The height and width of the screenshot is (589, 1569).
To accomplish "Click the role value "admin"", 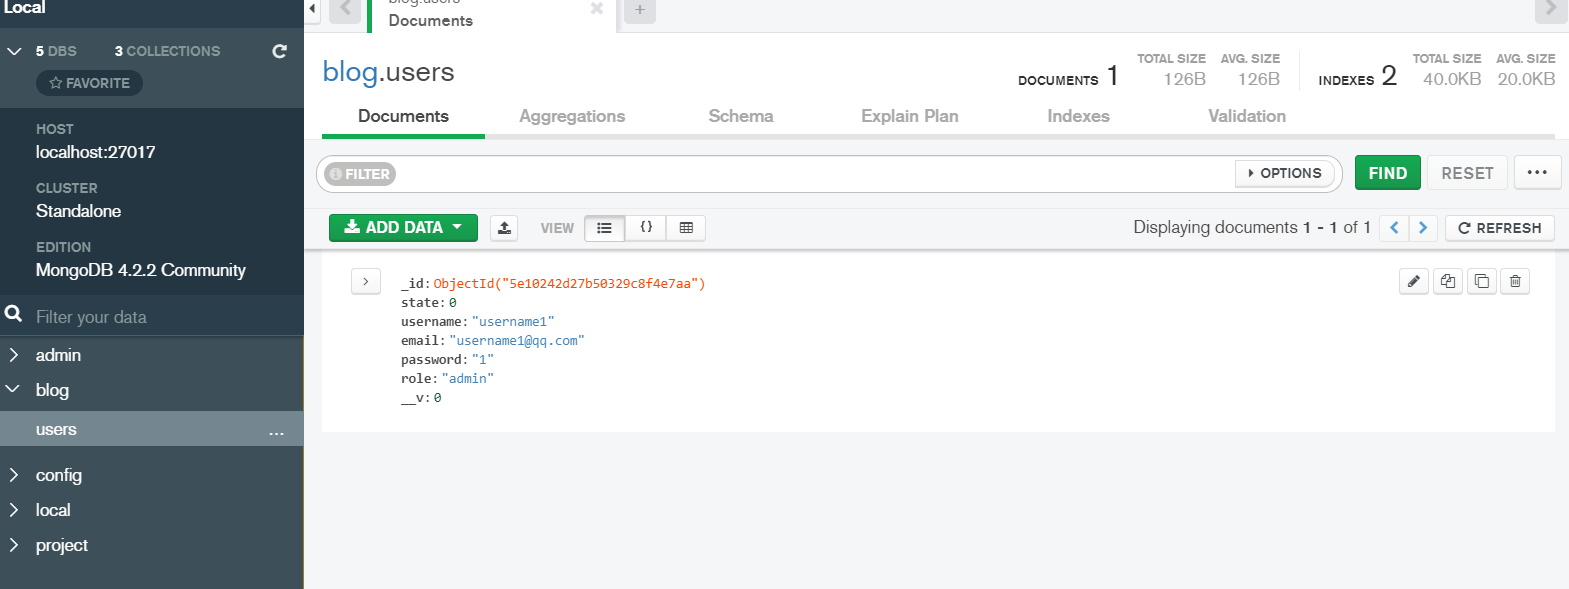I will tap(468, 379).
